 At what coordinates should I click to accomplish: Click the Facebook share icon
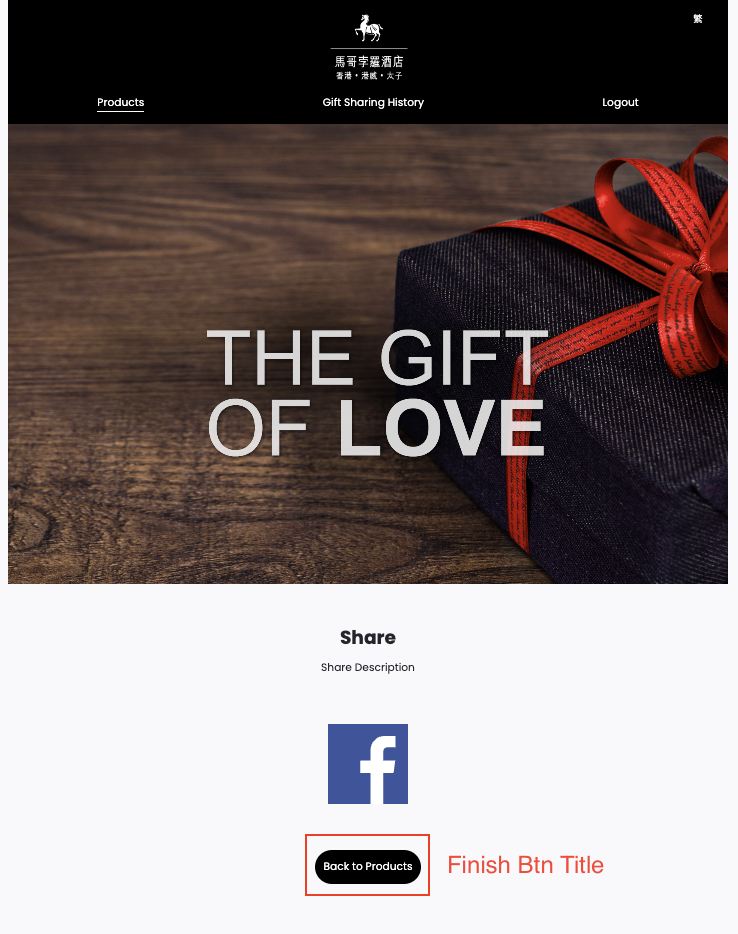[368, 764]
